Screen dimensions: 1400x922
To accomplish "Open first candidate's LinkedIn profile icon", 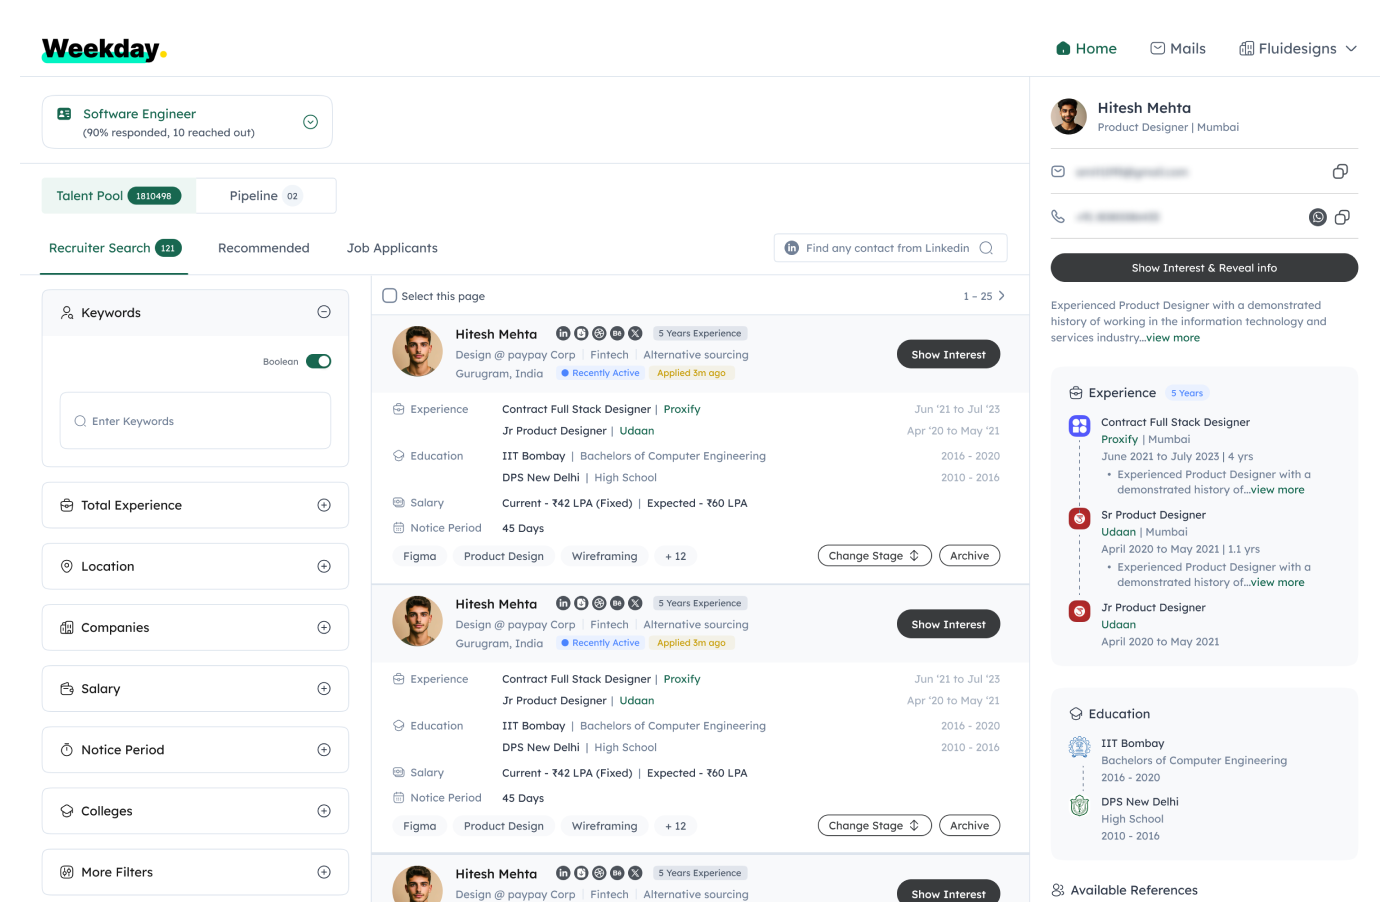I will (563, 333).
